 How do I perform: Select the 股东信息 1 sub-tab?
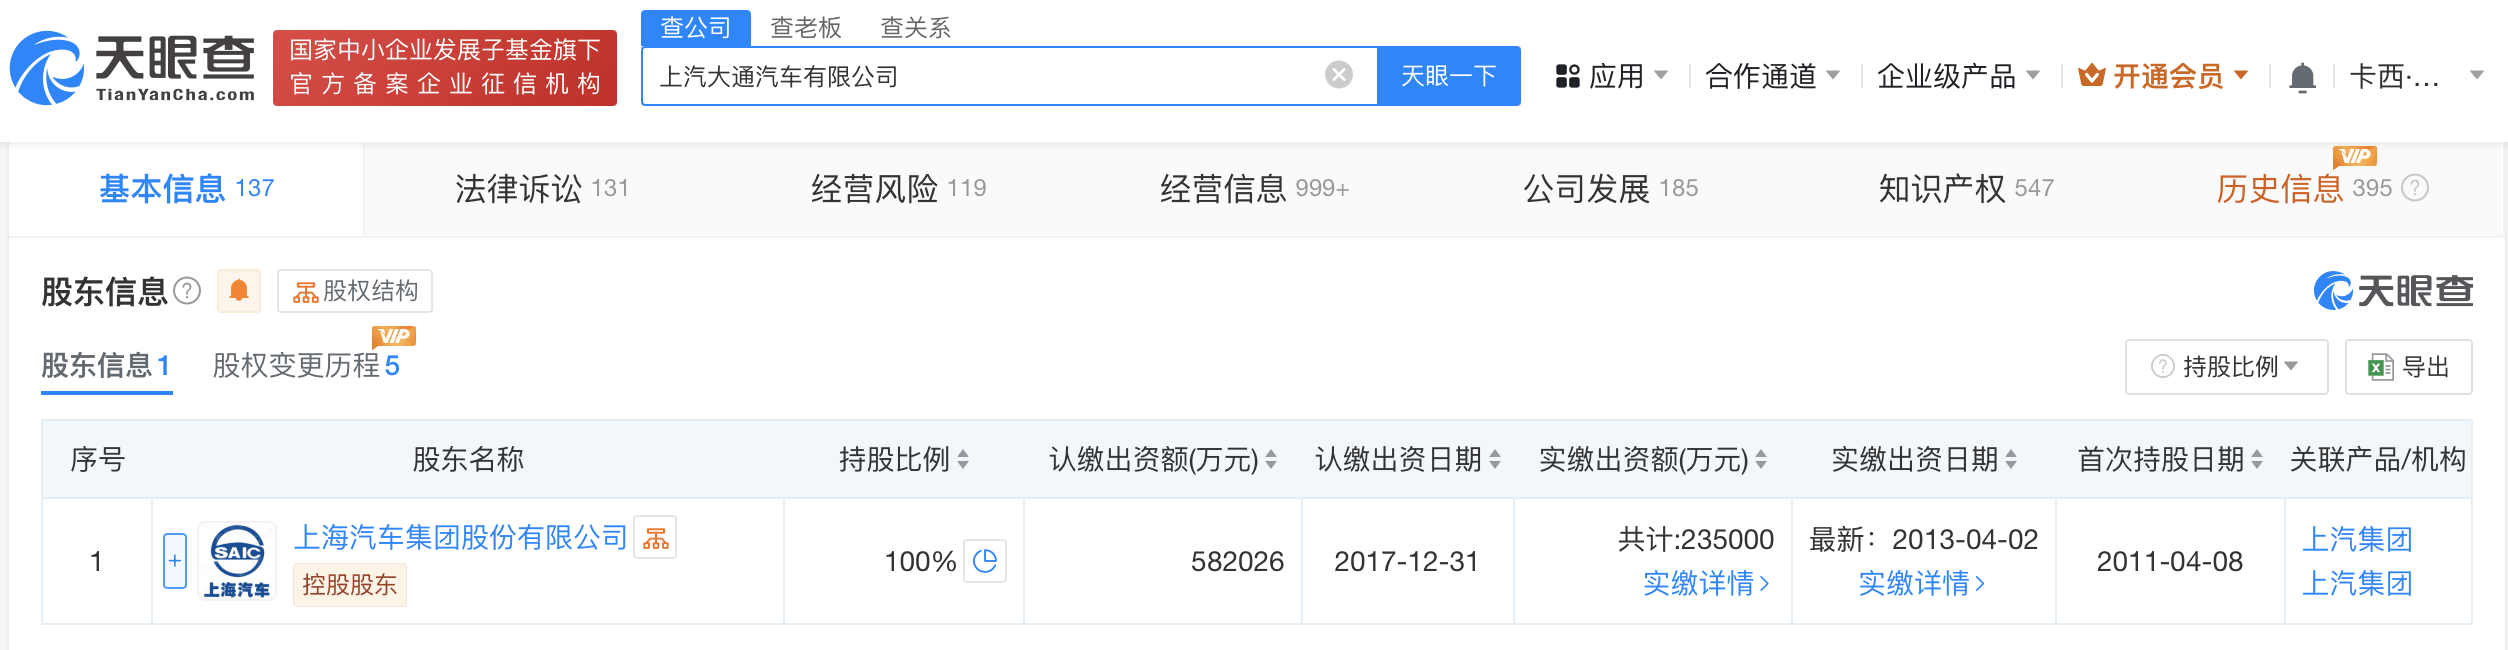106,366
